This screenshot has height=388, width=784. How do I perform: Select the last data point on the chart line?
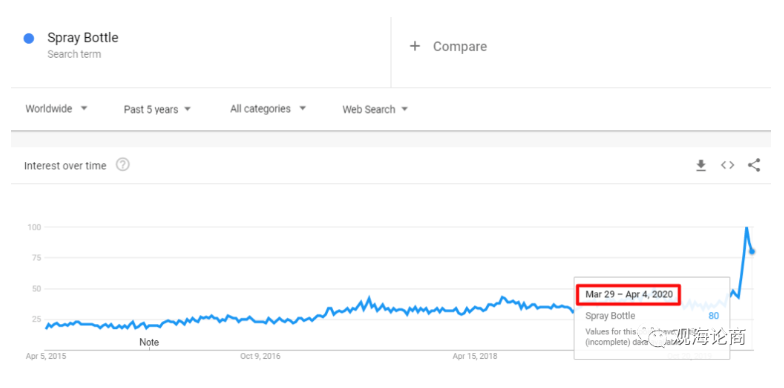click(x=752, y=252)
